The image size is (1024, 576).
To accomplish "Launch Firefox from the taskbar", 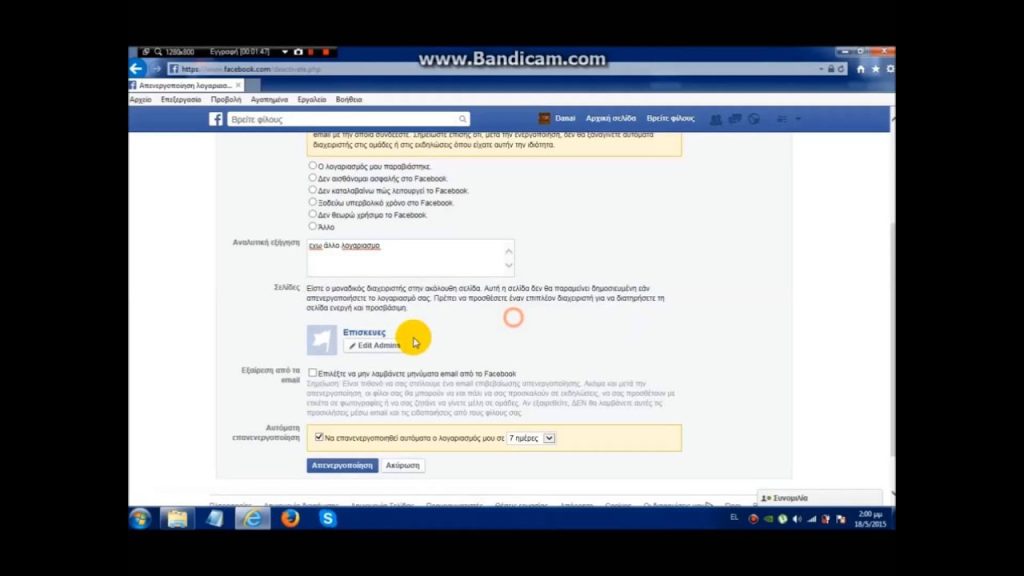I will (x=290, y=519).
